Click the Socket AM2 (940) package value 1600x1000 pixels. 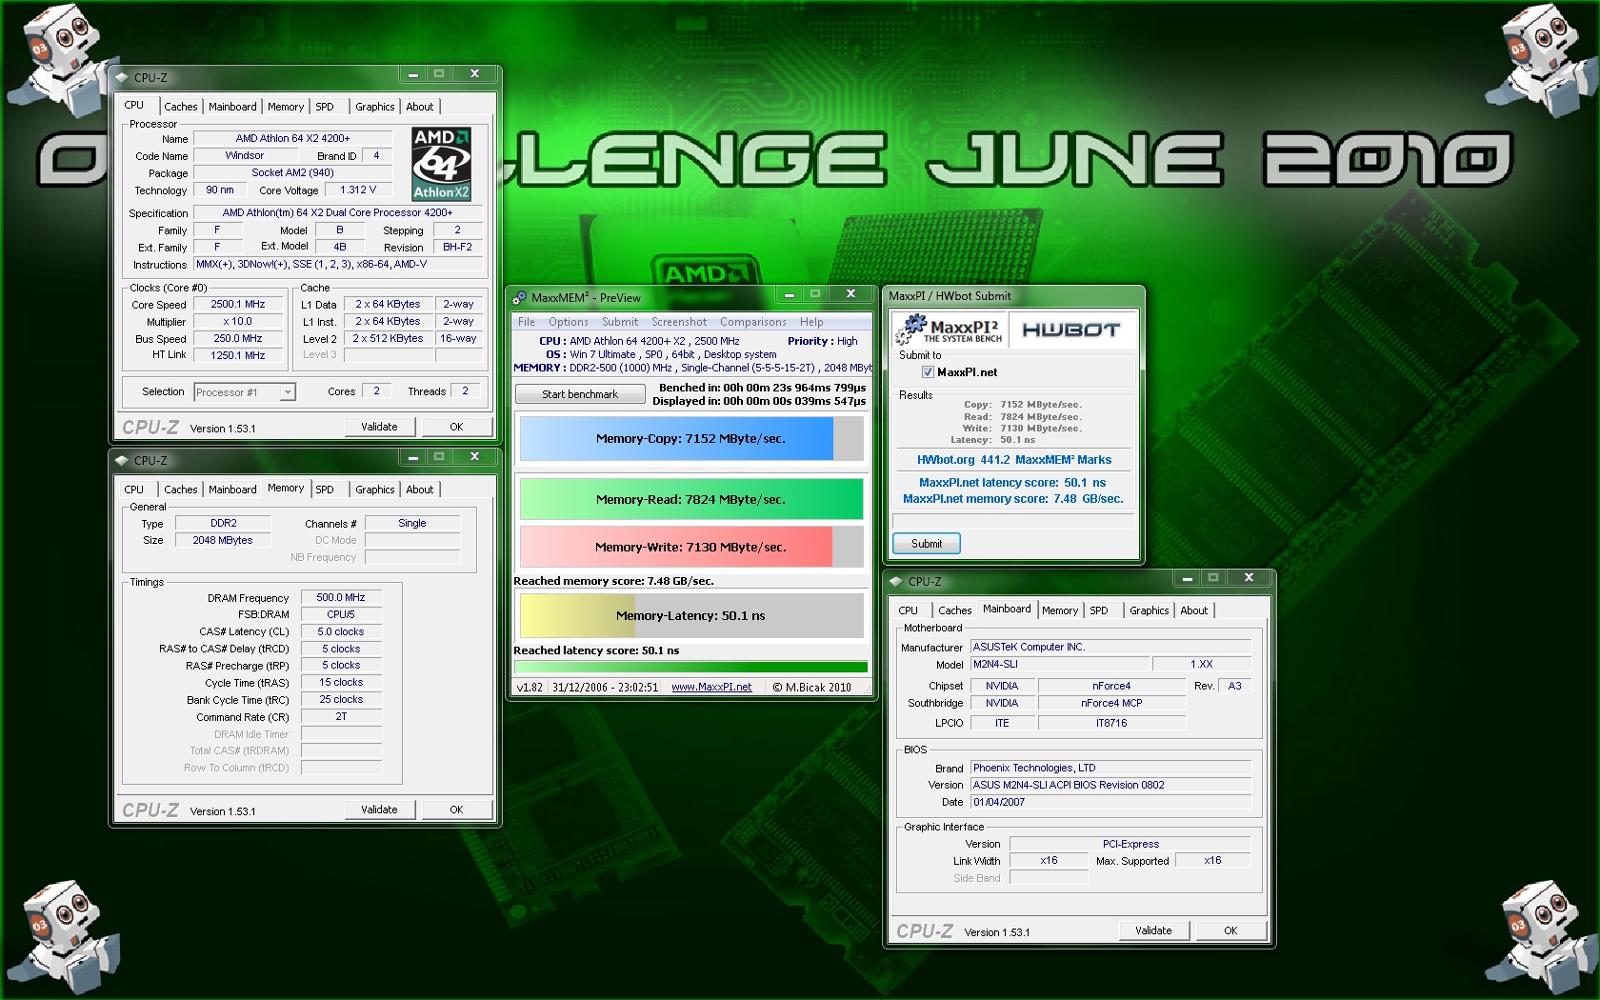pyautogui.click(x=293, y=173)
